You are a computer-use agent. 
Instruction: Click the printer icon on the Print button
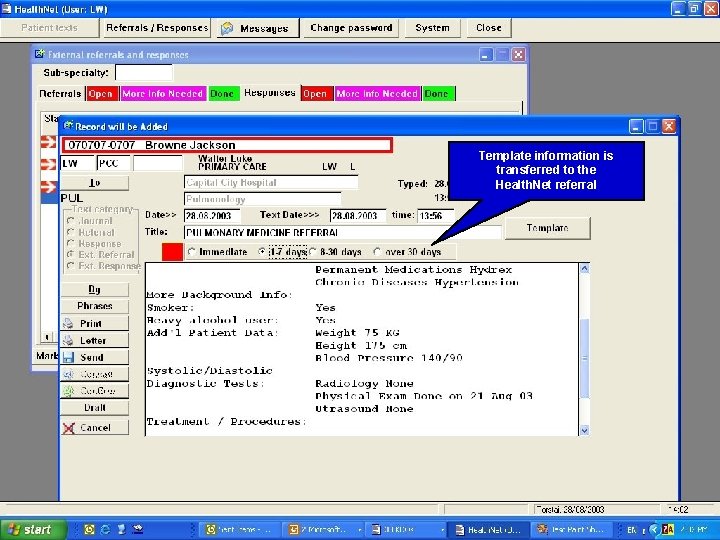click(x=68, y=323)
